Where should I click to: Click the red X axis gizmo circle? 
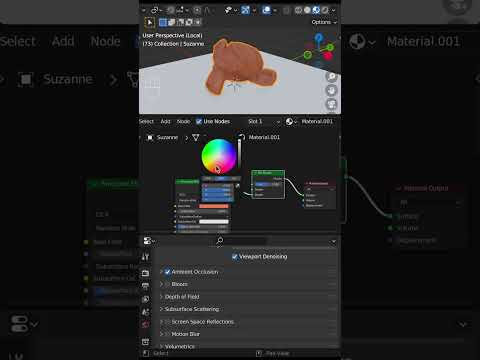point(328,56)
